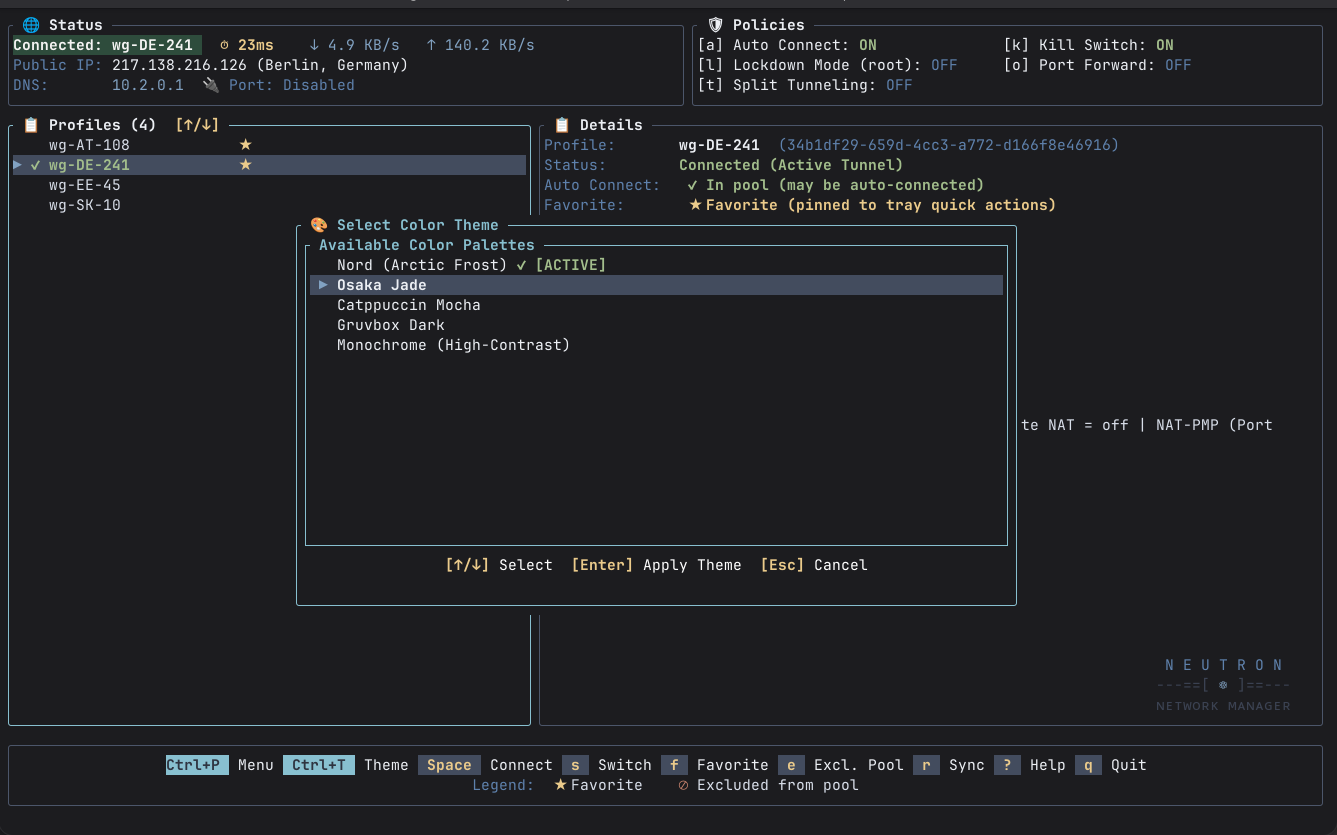Image resolution: width=1337 pixels, height=835 pixels.
Task: Click the Available Color Palettes heading
Action: [x=427, y=245]
